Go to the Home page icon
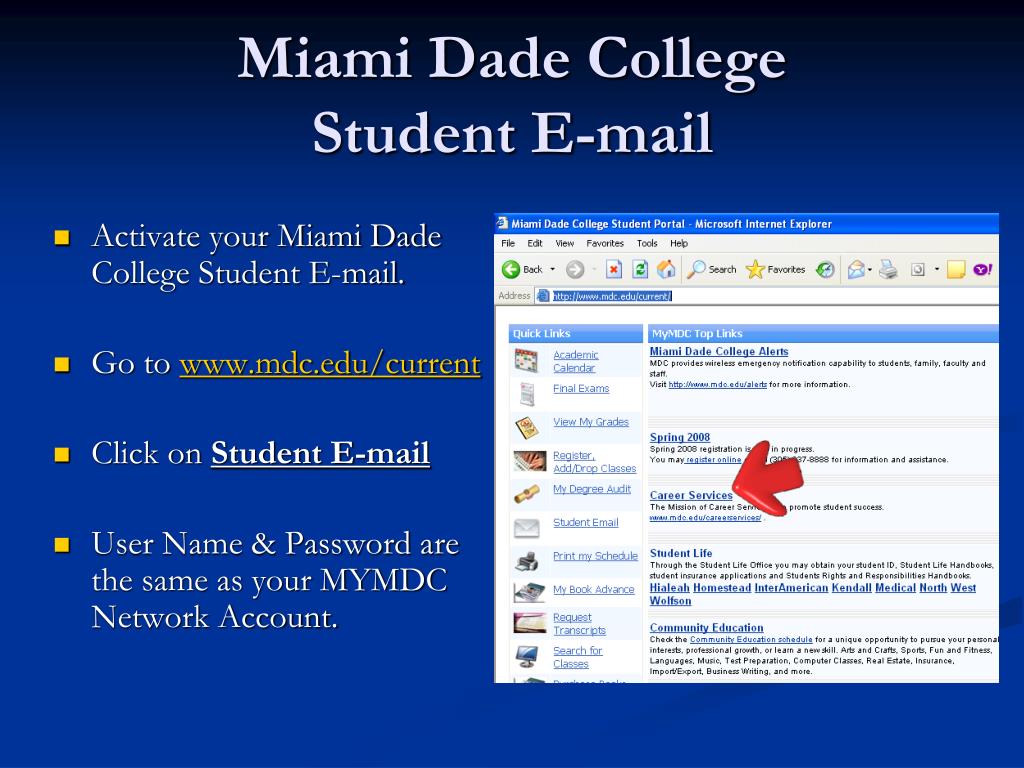 [666, 269]
